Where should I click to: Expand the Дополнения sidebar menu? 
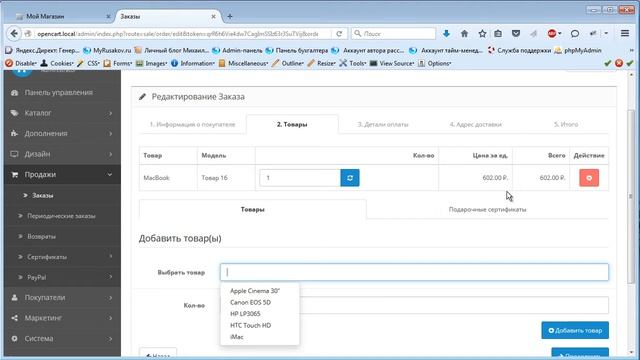[62, 133]
